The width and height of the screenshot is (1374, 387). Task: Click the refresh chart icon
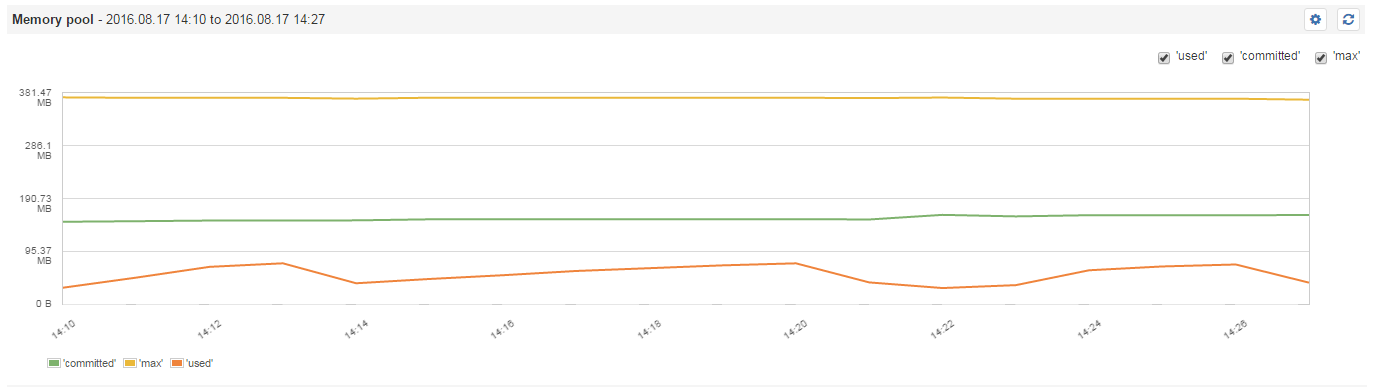pos(1348,19)
